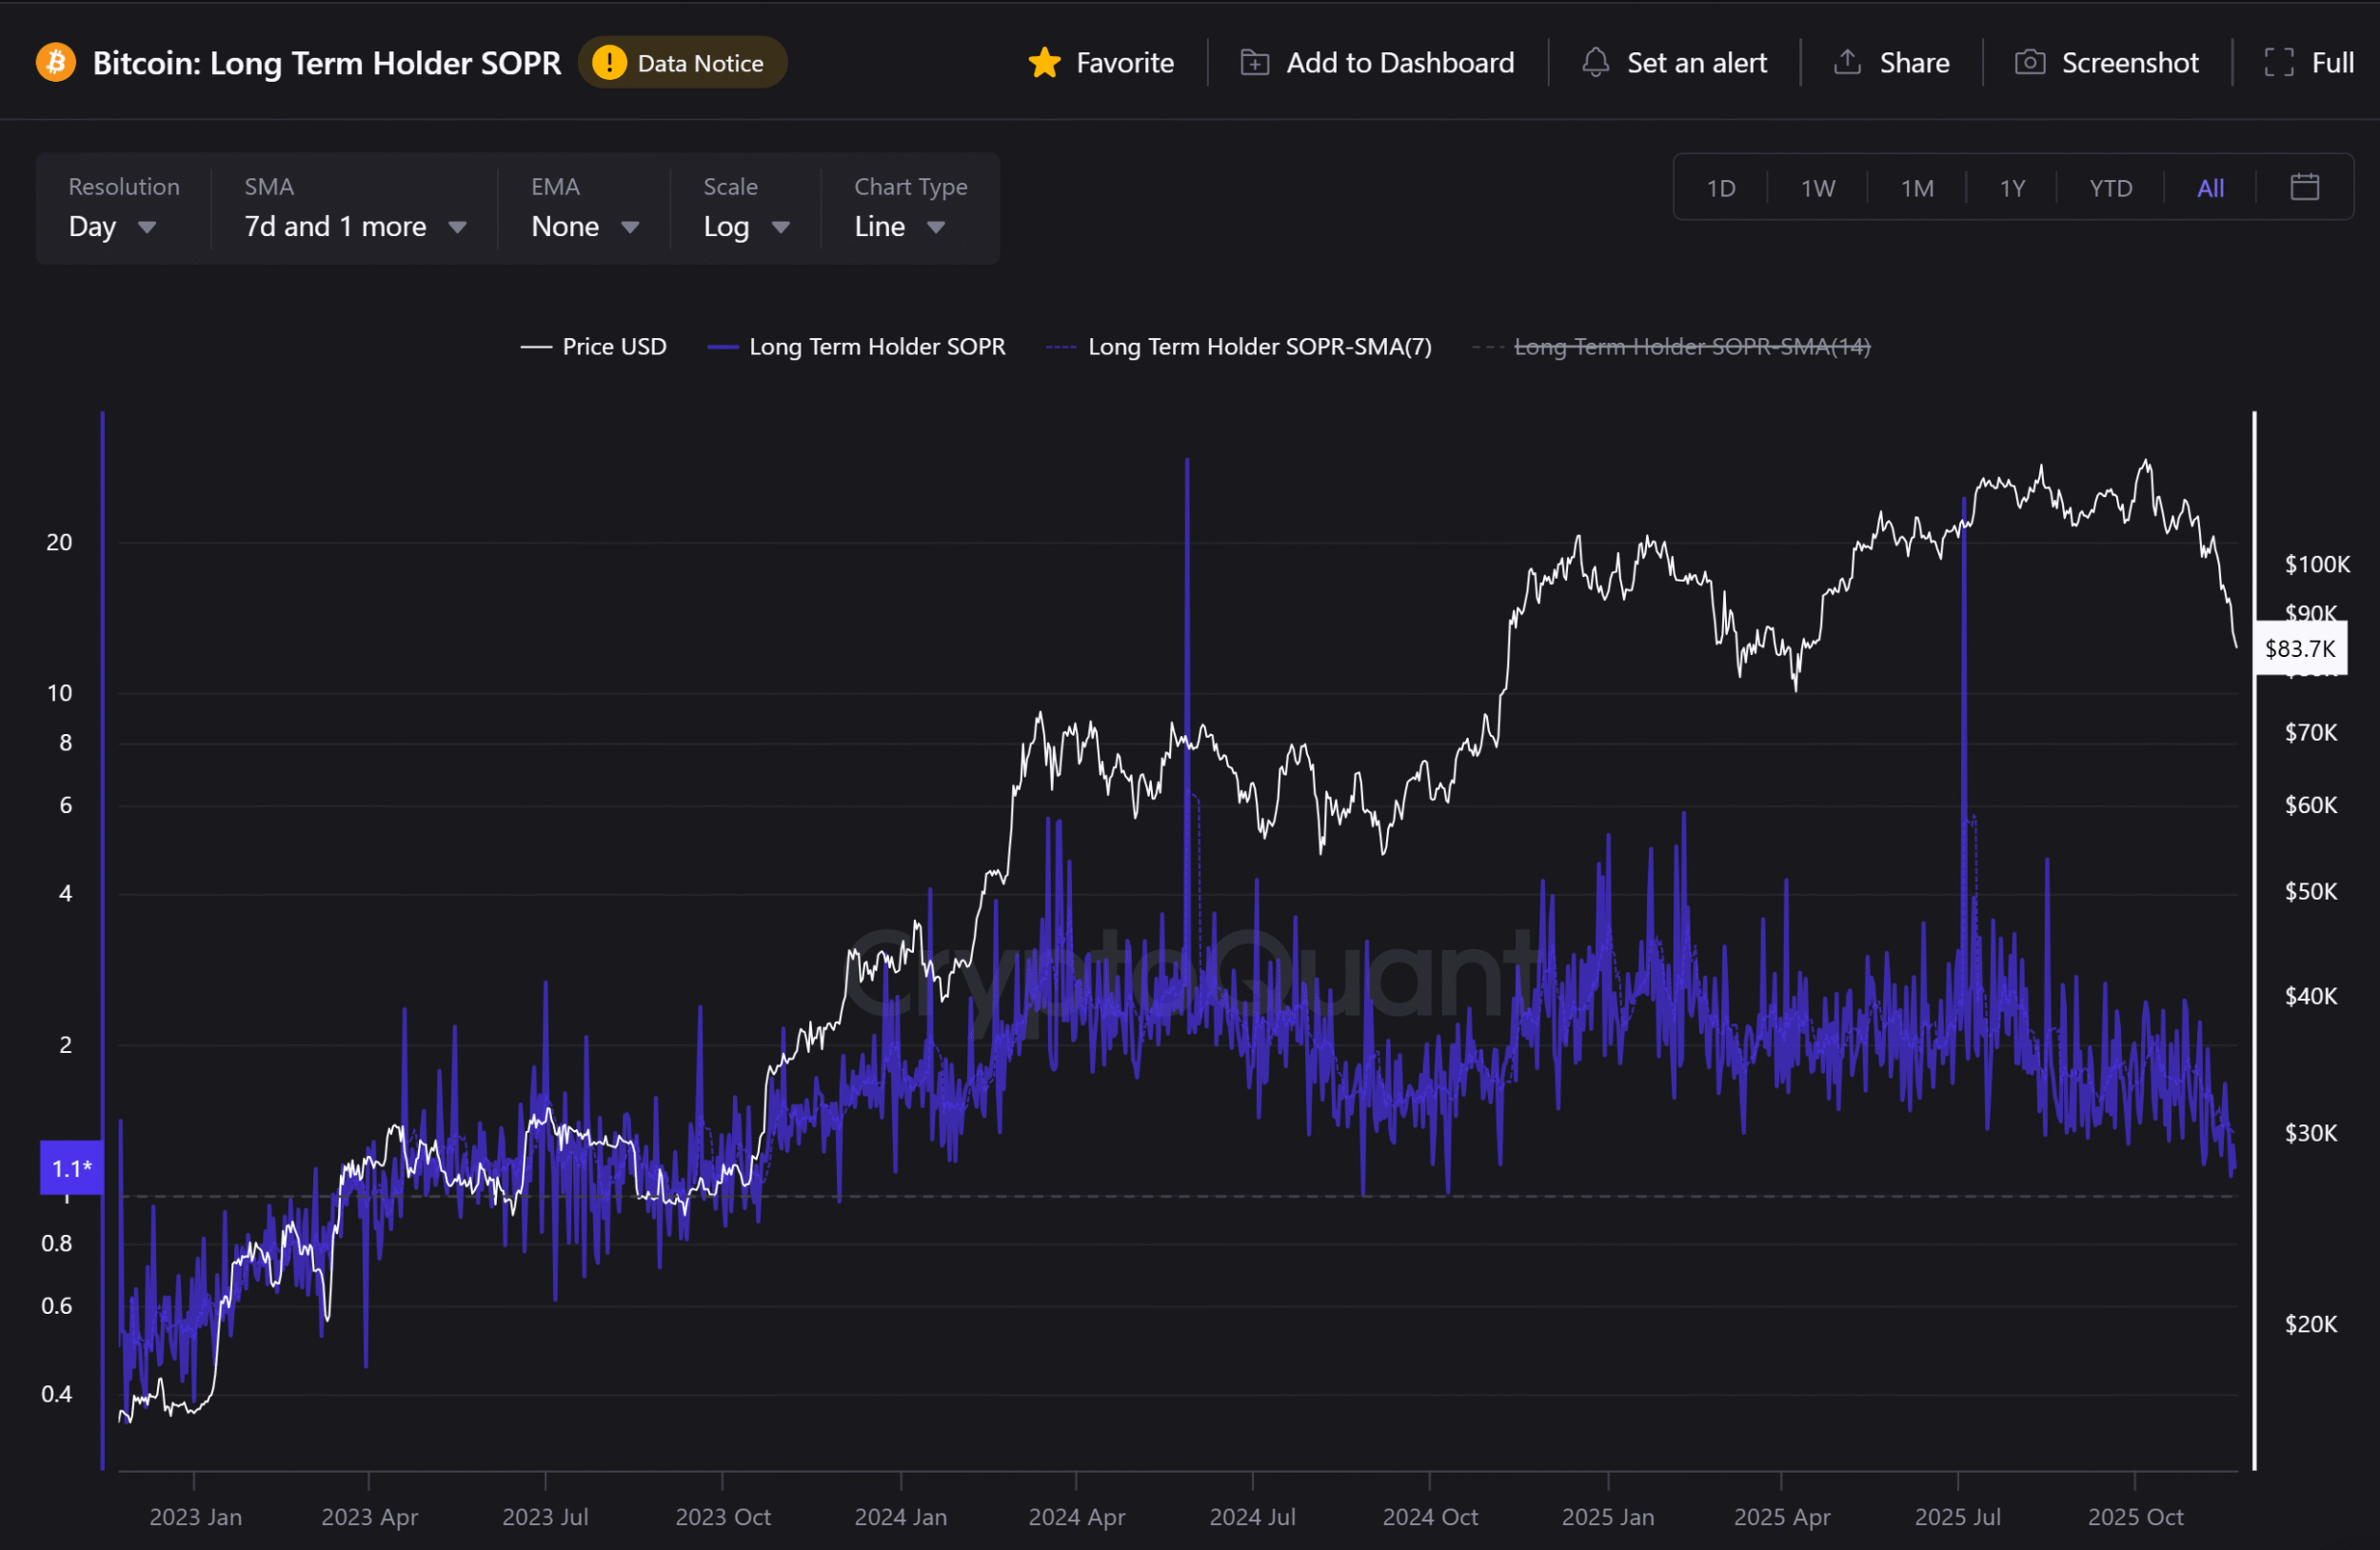Select the 1Y time range tab

pos(2012,188)
